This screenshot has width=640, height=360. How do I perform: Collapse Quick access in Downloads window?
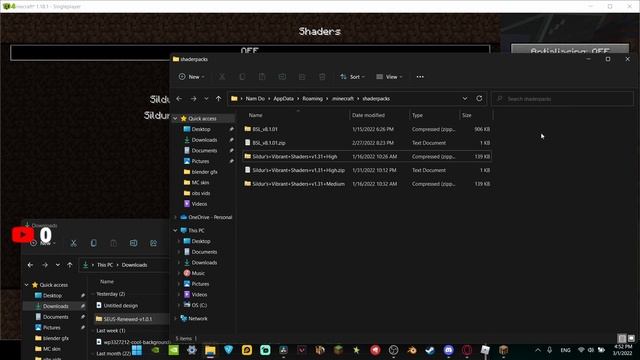27,285
